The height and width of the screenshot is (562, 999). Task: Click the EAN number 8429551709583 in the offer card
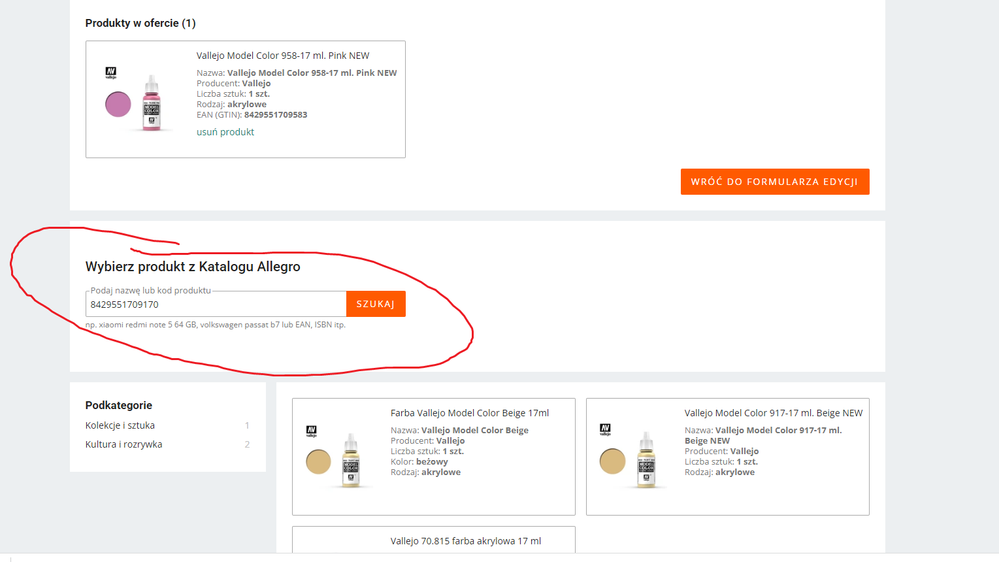tap(275, 115)
